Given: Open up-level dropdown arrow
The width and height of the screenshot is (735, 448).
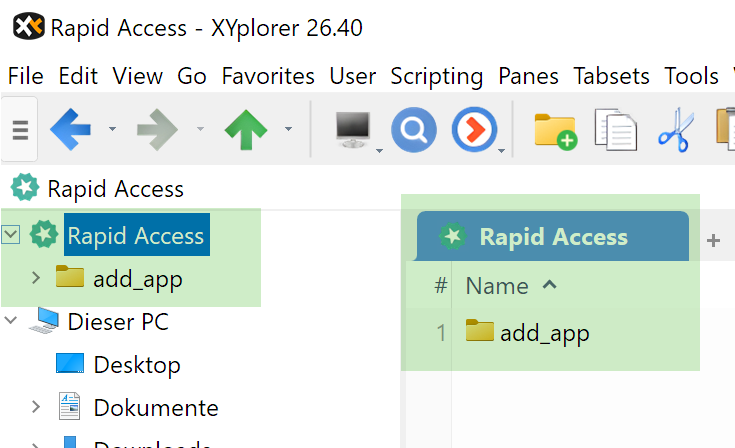Looking at the screenshot, I should pyautogui.click(x=288, y=128).
